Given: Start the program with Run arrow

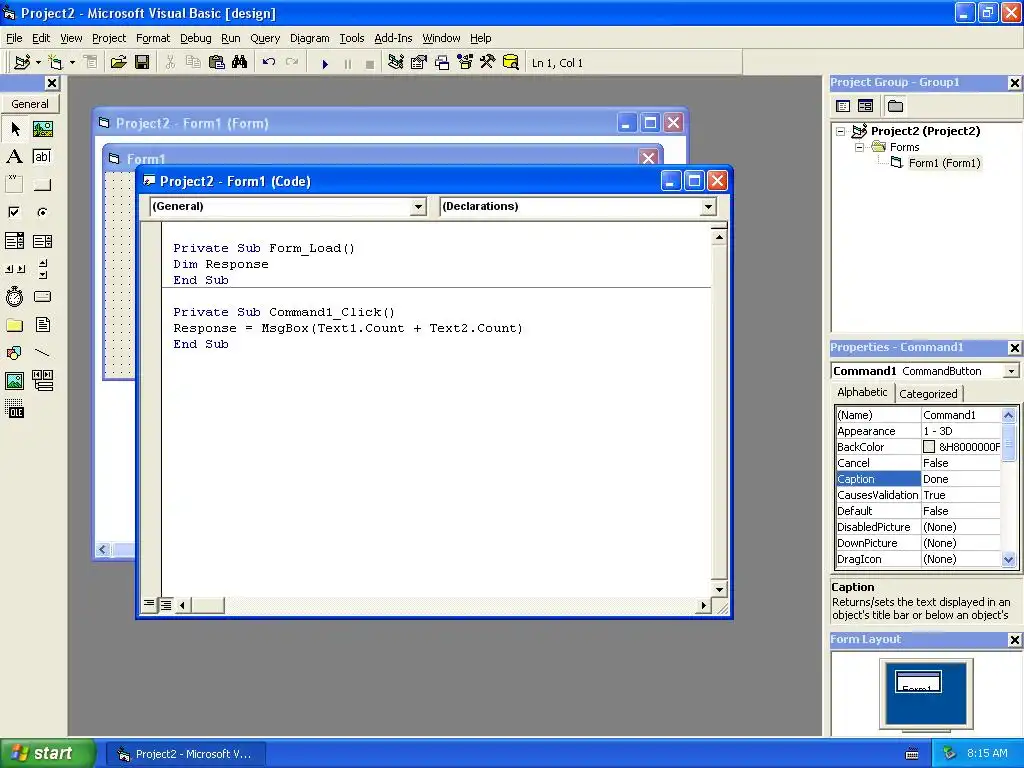Looking at the screenshot, I should [325, 63].
